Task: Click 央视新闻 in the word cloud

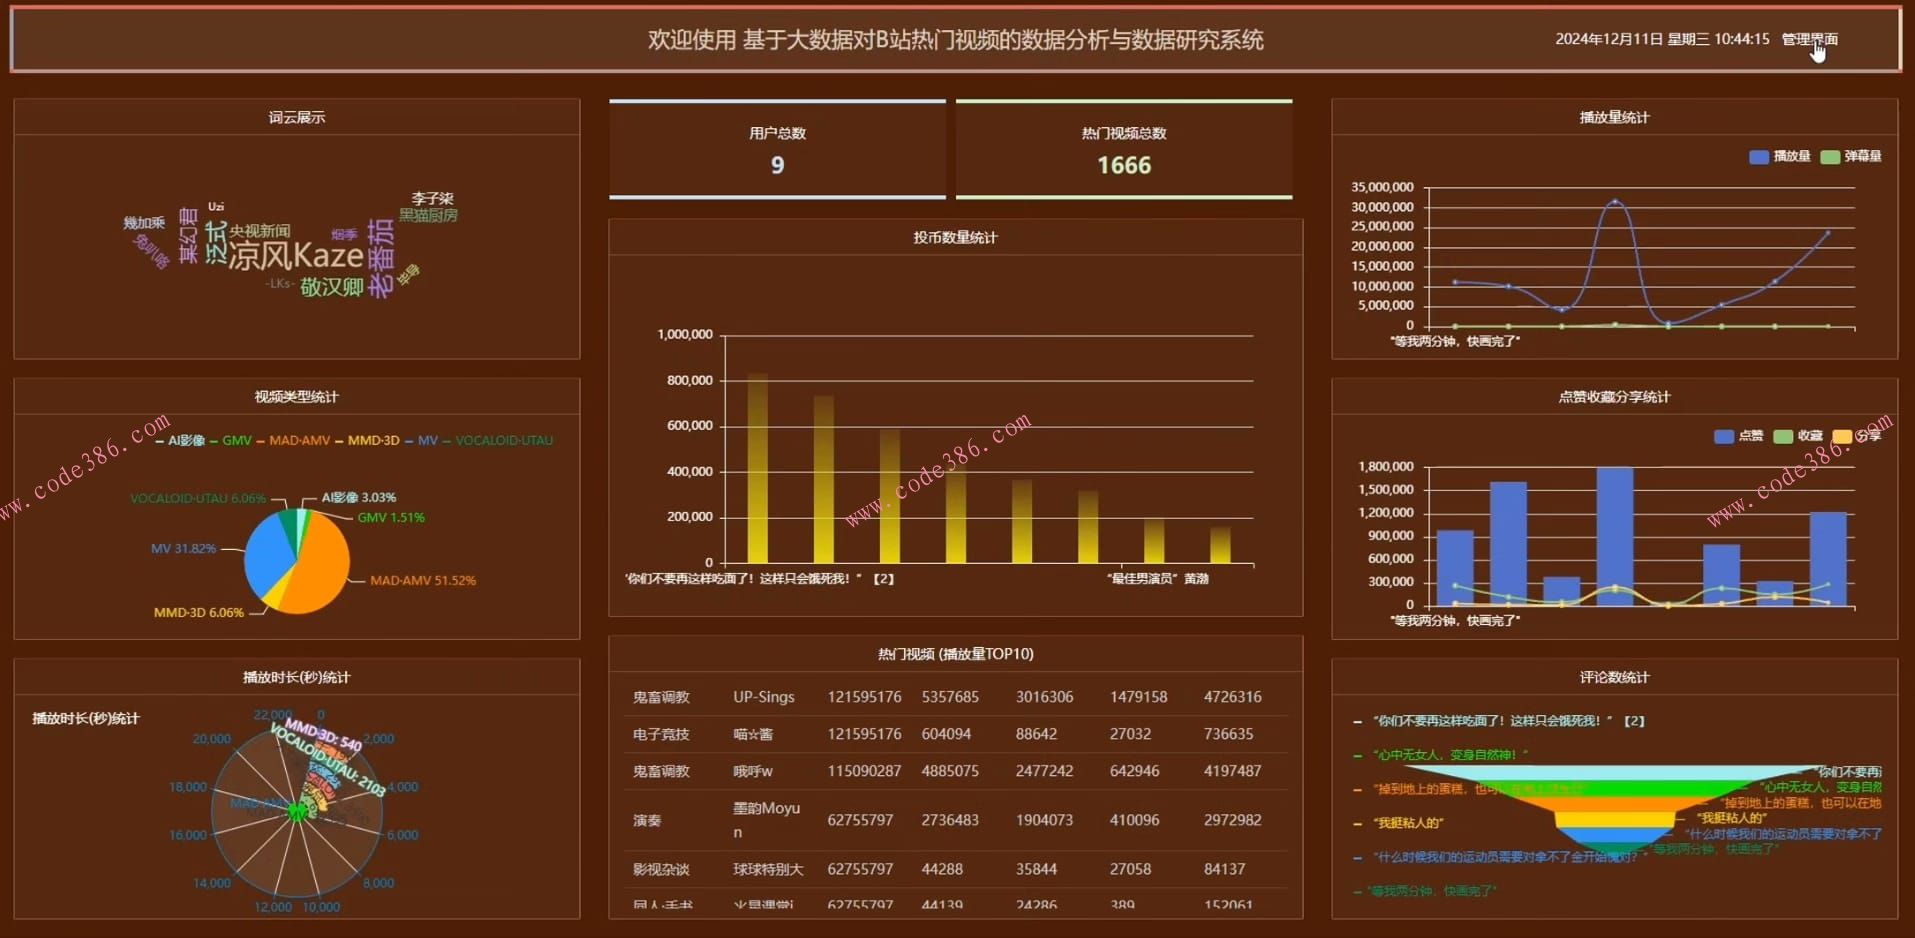Action: click(x=260, y=231)
